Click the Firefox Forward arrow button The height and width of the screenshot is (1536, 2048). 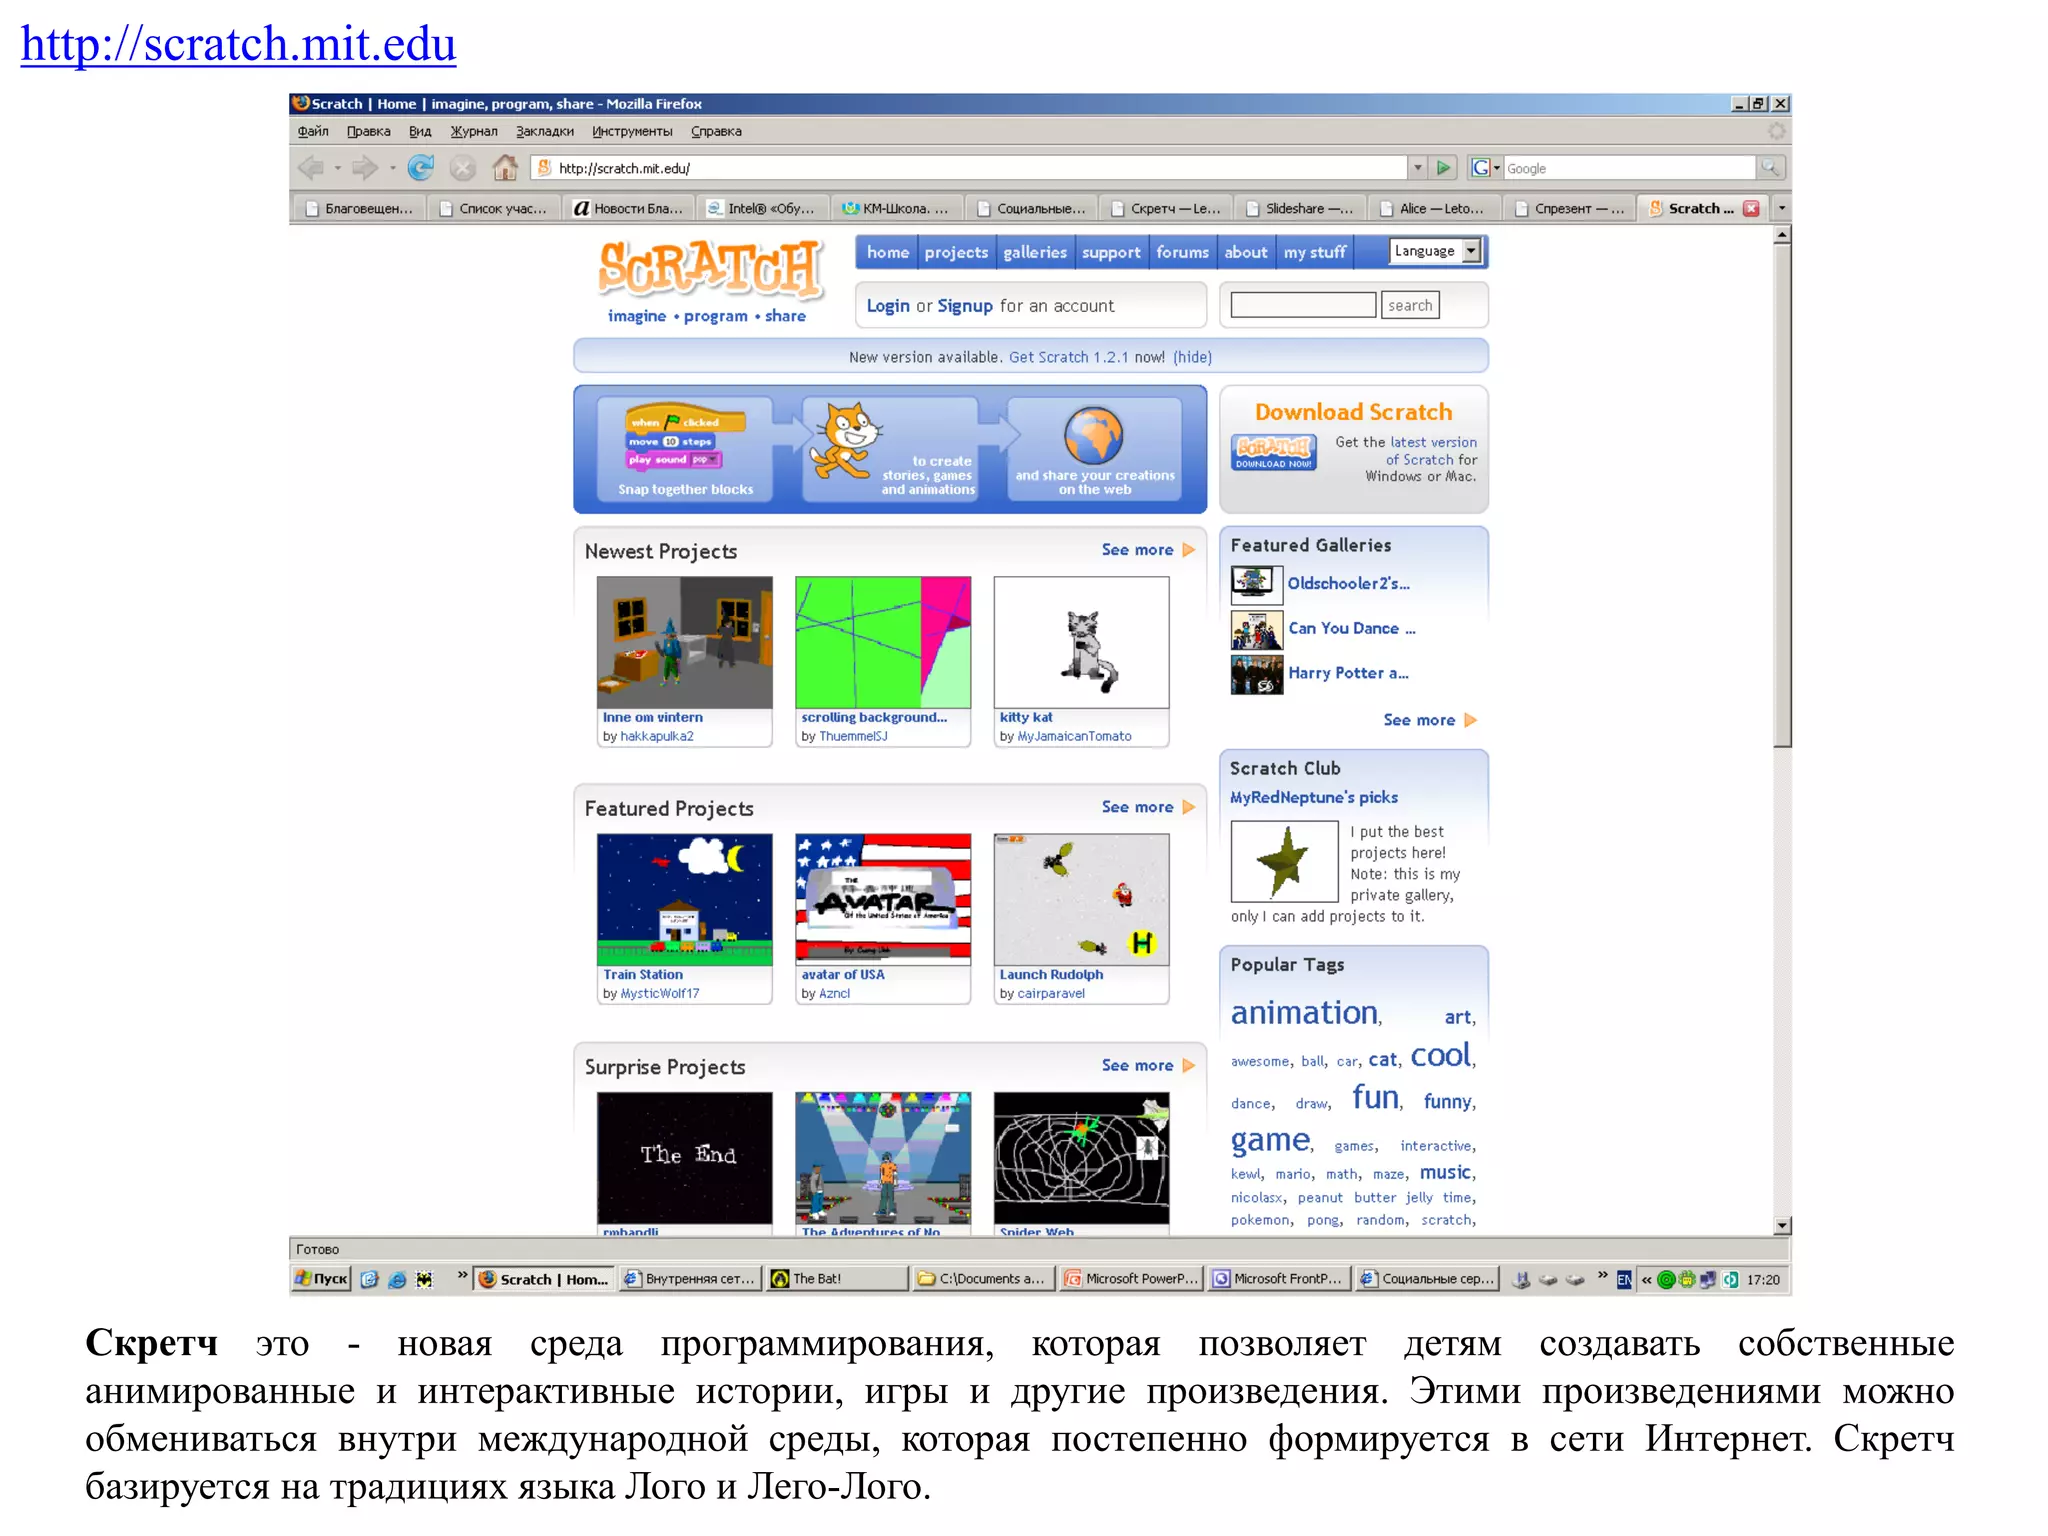tap(365, 168)
